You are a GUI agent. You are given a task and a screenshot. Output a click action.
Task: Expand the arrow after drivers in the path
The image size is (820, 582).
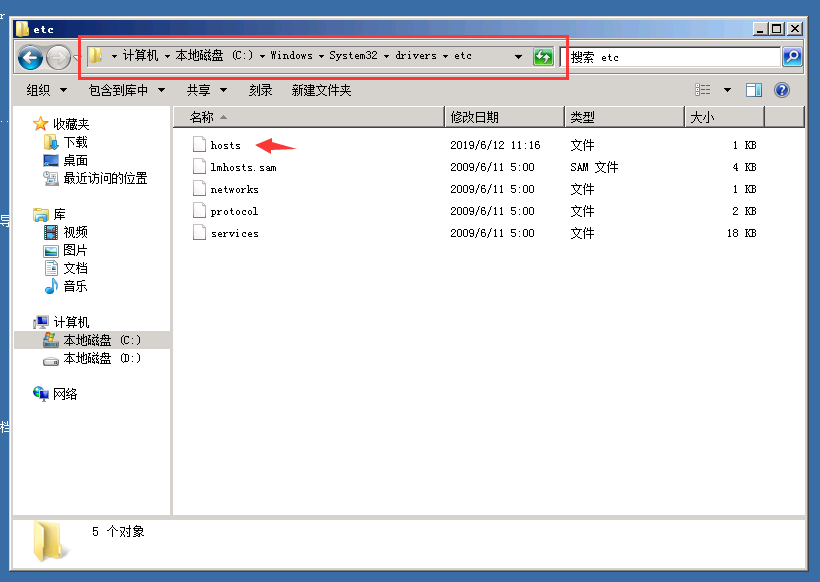[x=445, y=56]
